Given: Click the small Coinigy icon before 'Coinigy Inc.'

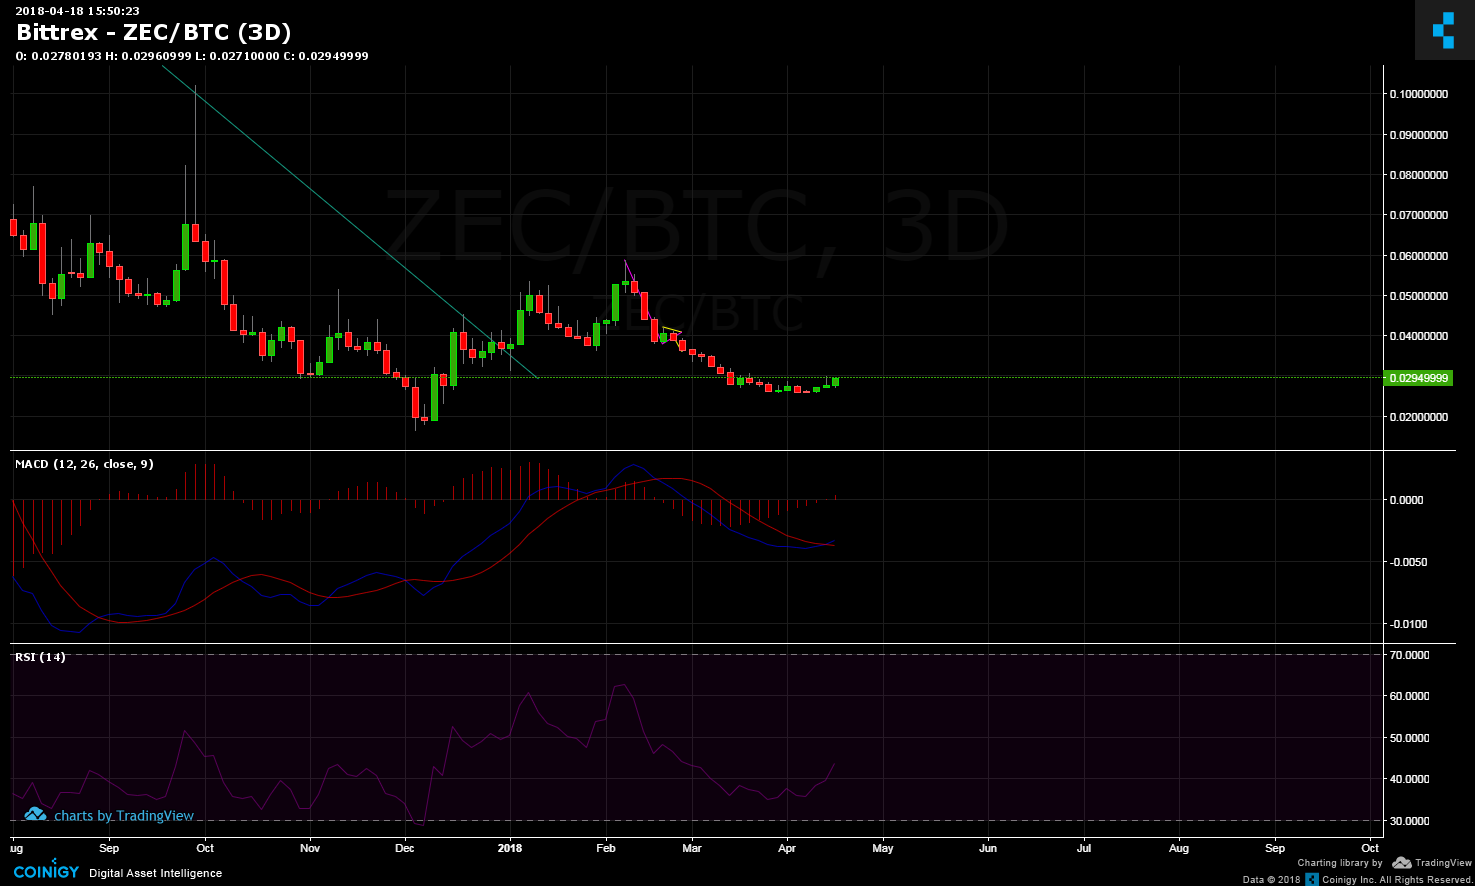Looking at the screenshot, I should pos(1312,879).
